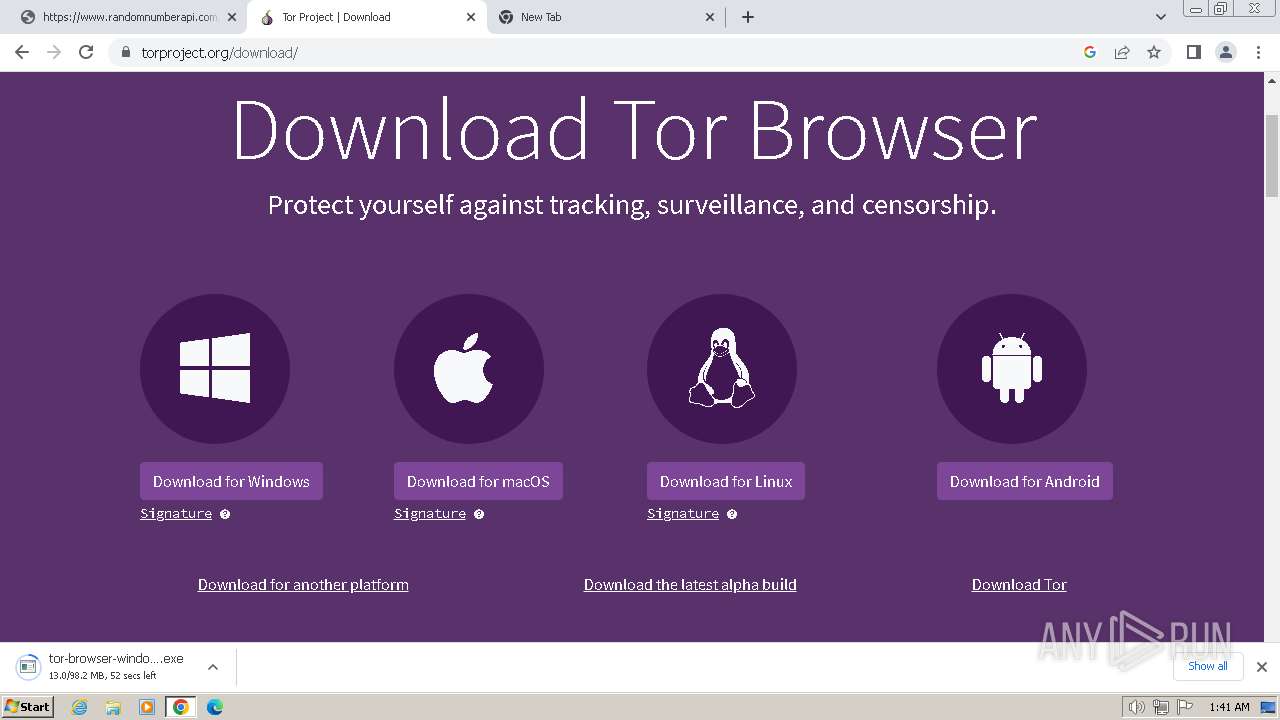Click the download progress file icon

(28, 667)
